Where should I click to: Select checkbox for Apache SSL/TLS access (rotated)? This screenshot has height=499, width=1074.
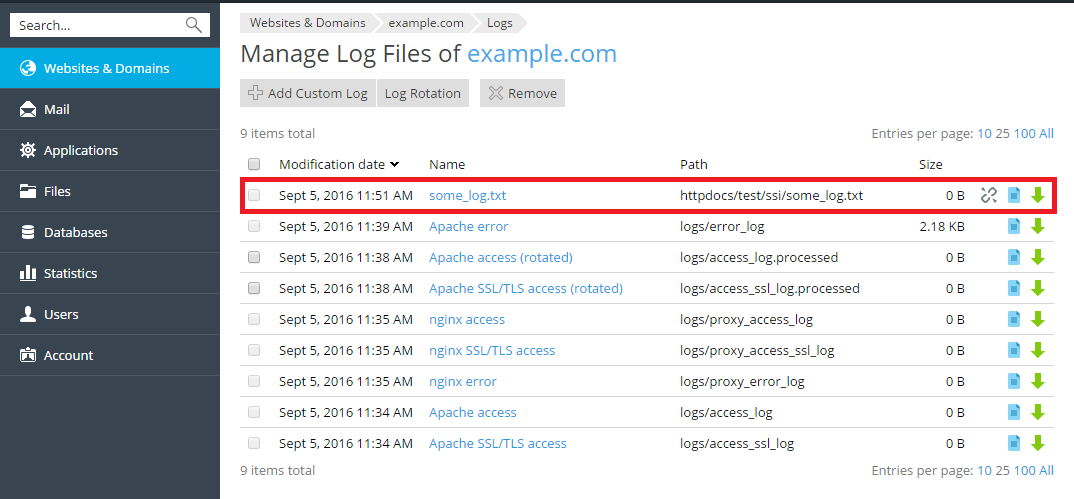pyautogui.click(x=254, y=289)
